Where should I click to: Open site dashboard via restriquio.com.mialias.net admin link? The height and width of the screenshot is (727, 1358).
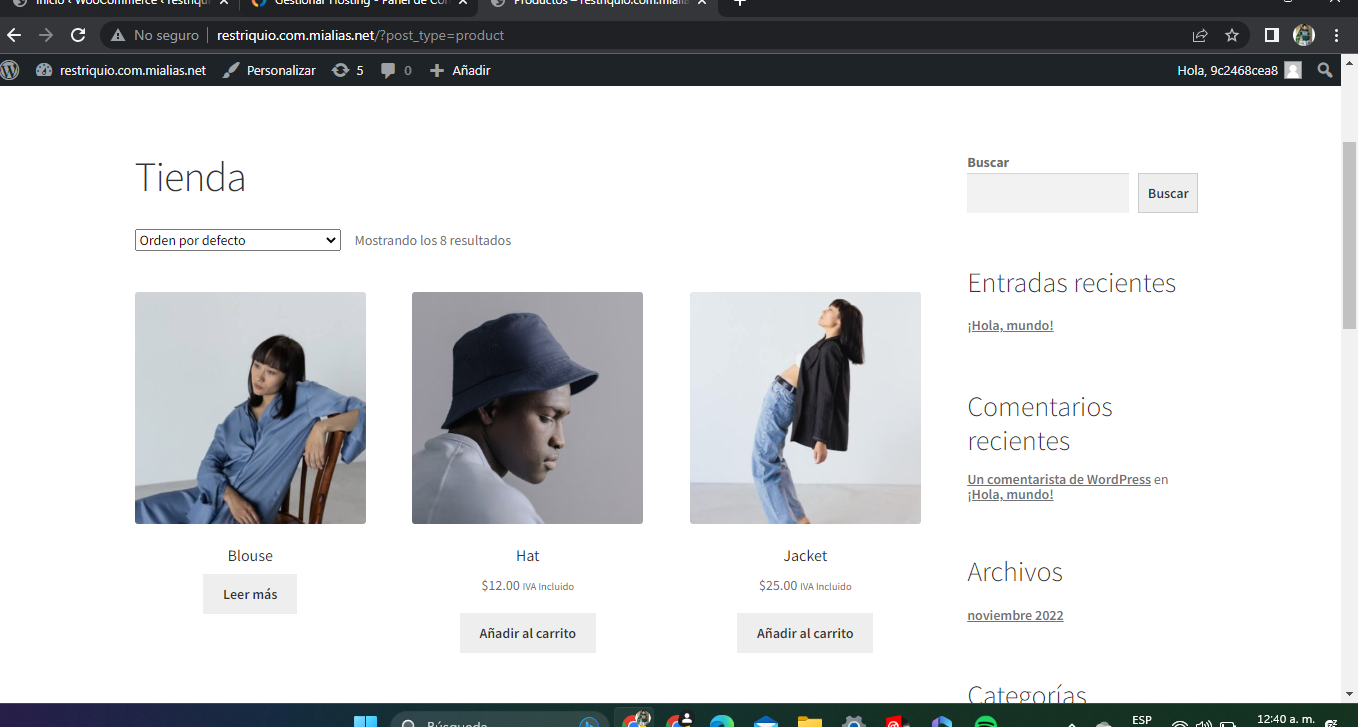click(x=121, y=70)
